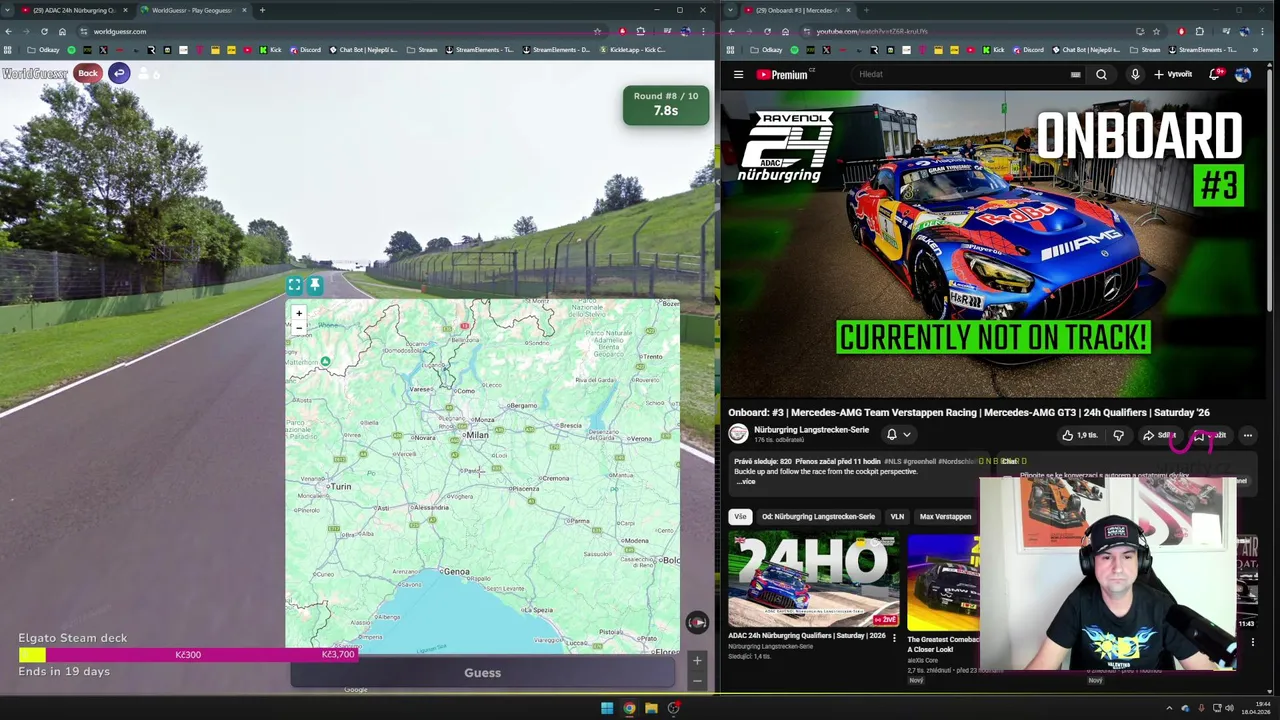Image resolution: width=1280 pixels, height=720 pixels.
Task: Open the tab search dropdown in left browser
Action: point(8,10)
